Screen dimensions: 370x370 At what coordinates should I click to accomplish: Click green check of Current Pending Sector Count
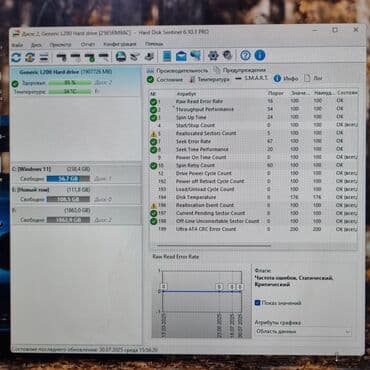click(x=153, y=213)
